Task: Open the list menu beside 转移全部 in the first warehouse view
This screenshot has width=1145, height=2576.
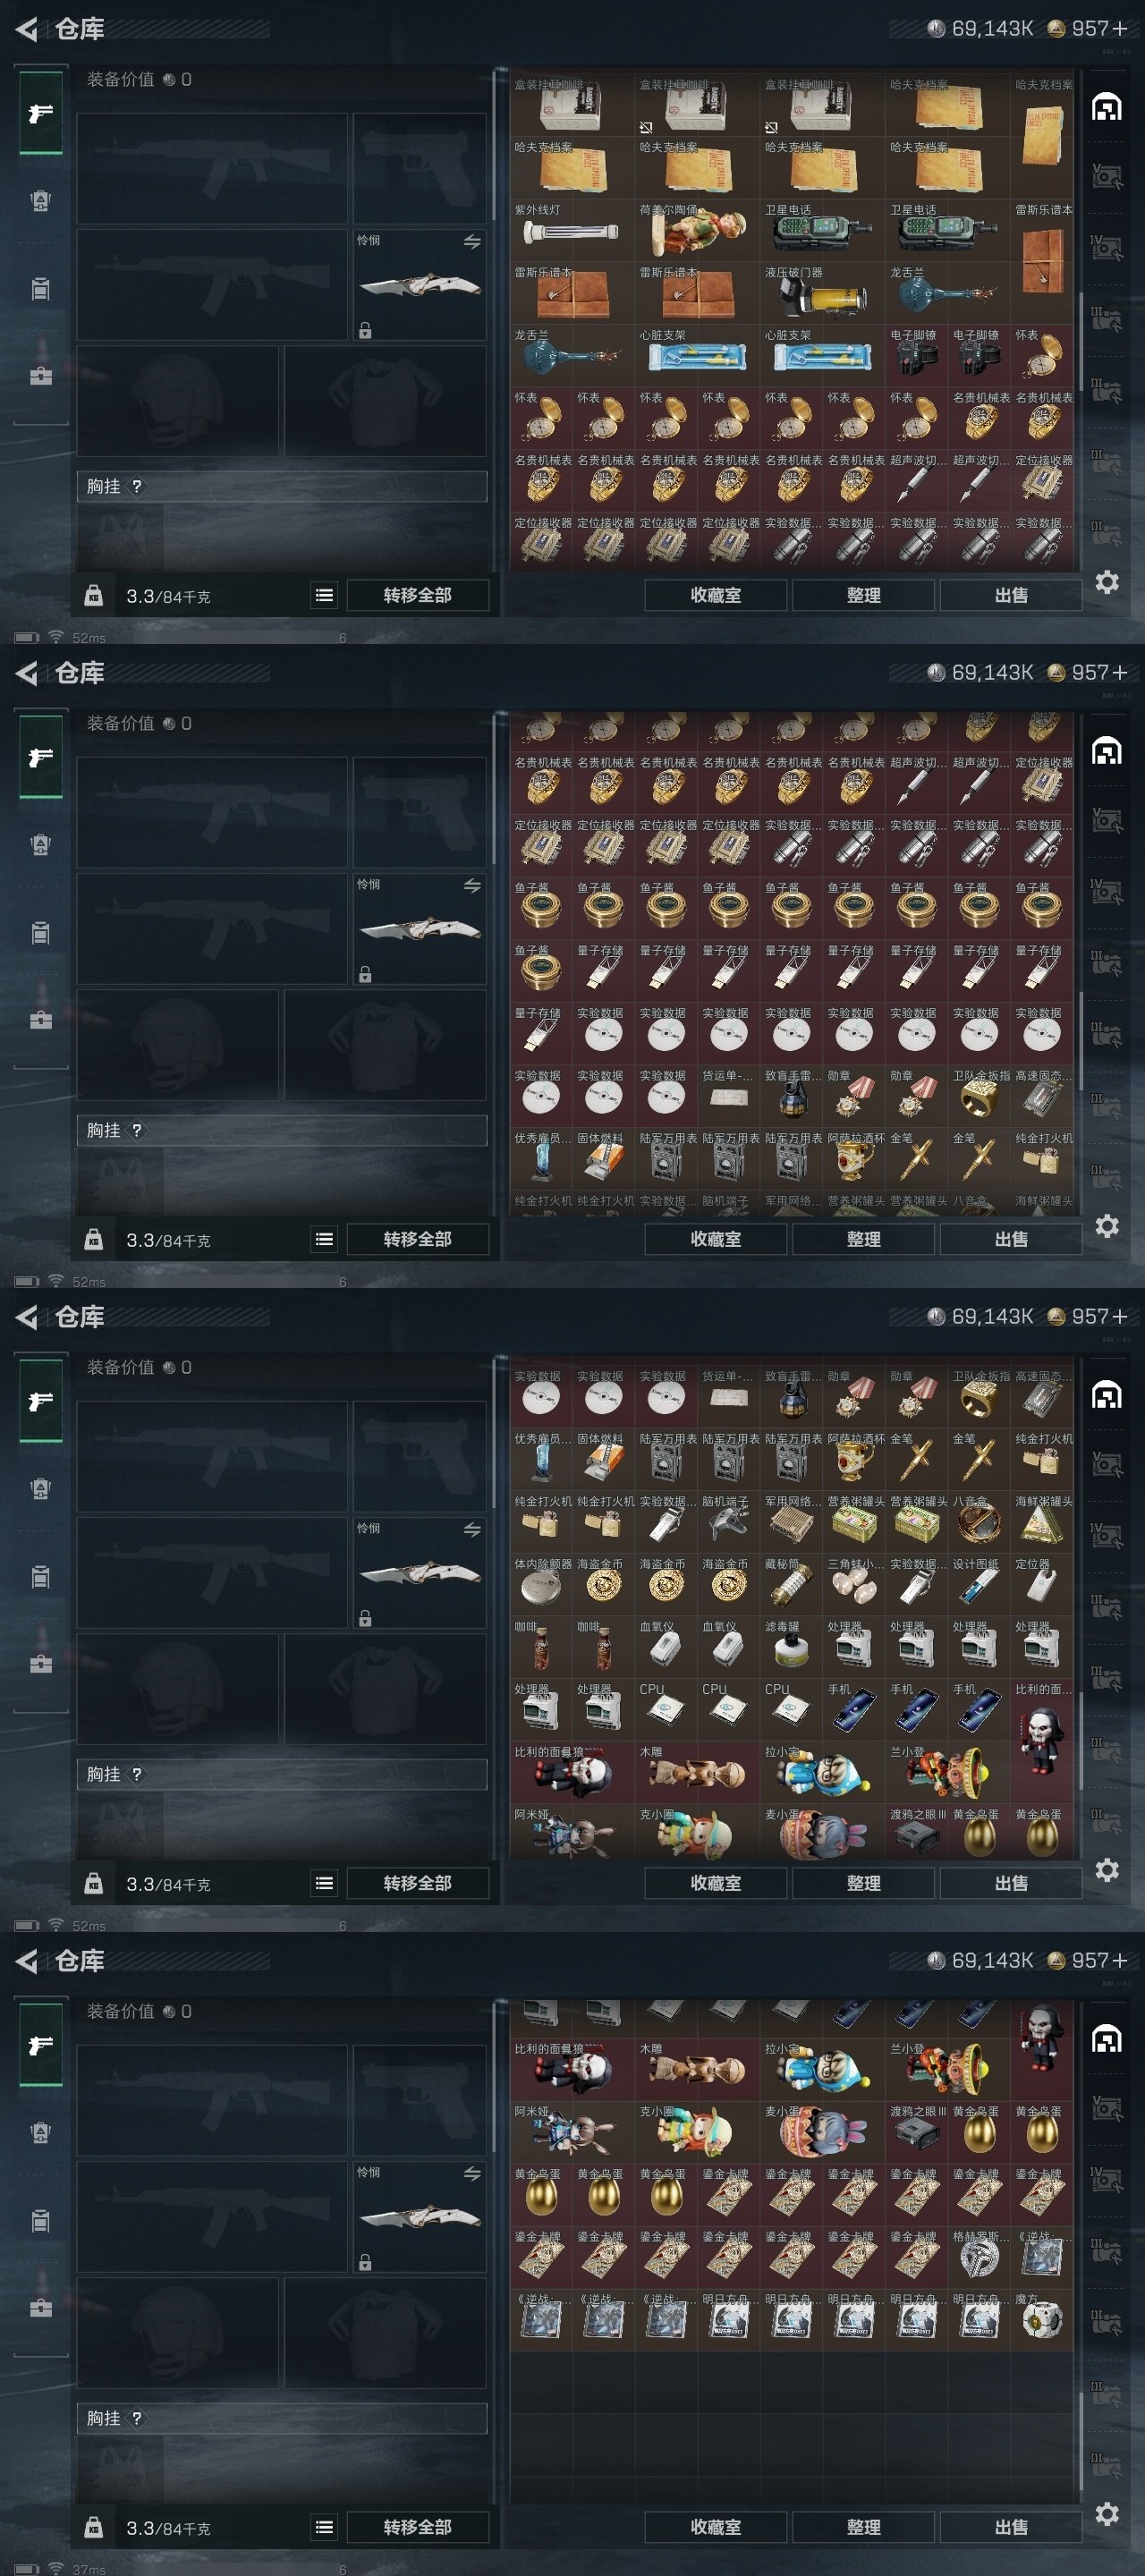Action: coord(324,595)
